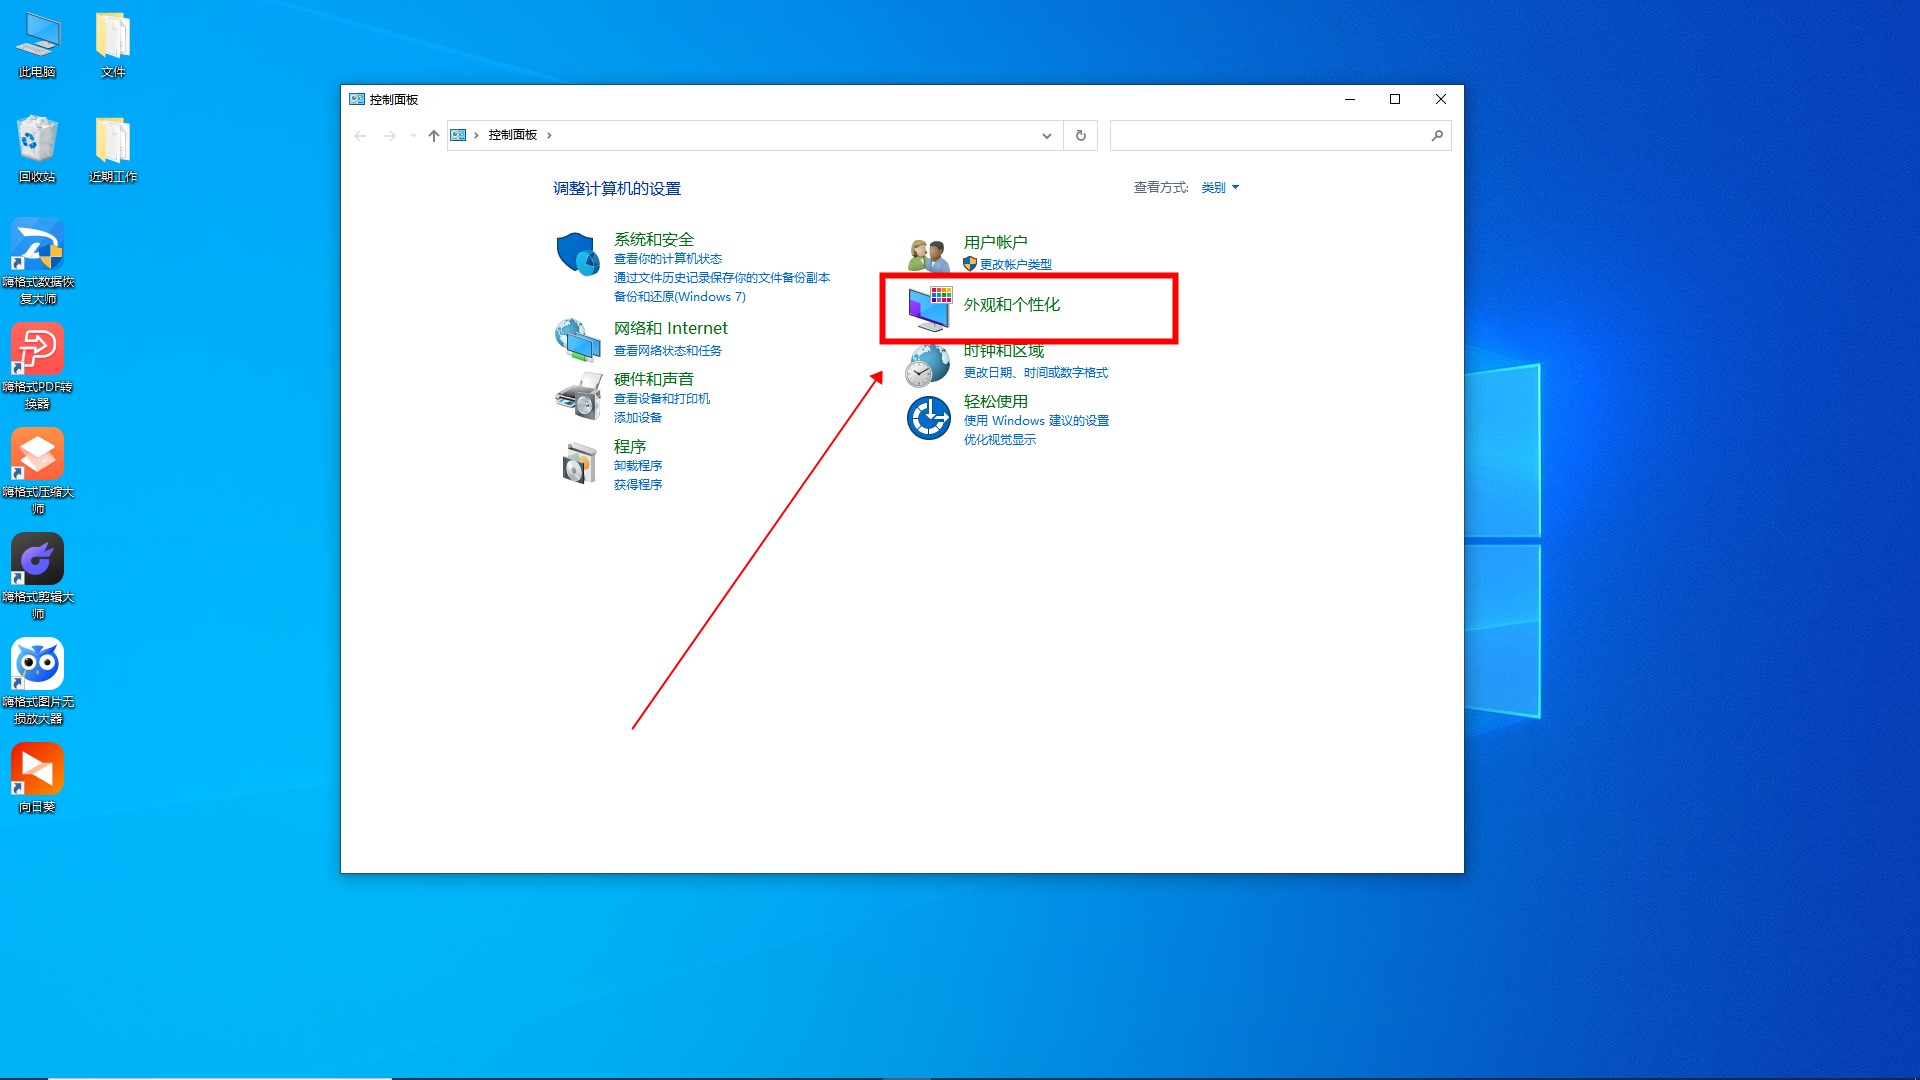Open the 硬件和声音 printer icon
Viewport: 1920px width, 1080px height.
[577, 396]
